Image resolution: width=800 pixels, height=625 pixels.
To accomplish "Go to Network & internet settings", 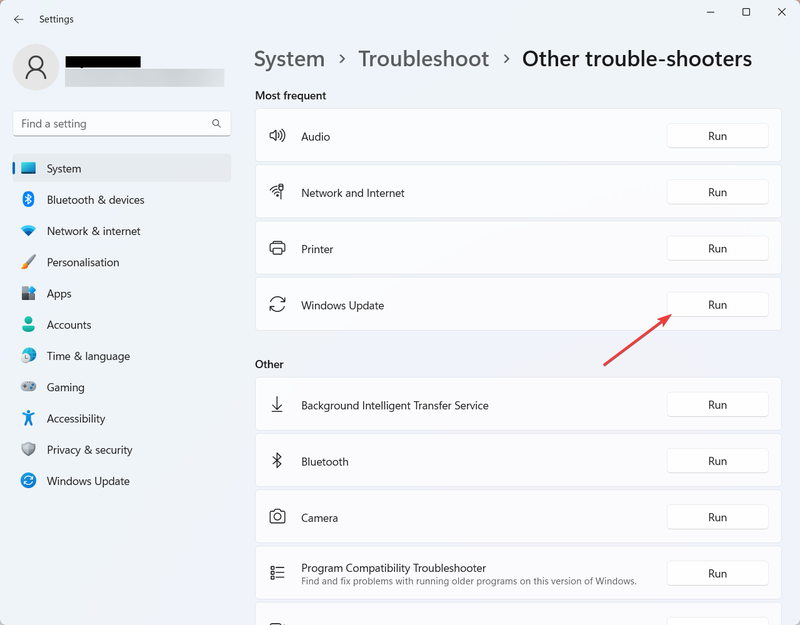I will coord(122,231).
